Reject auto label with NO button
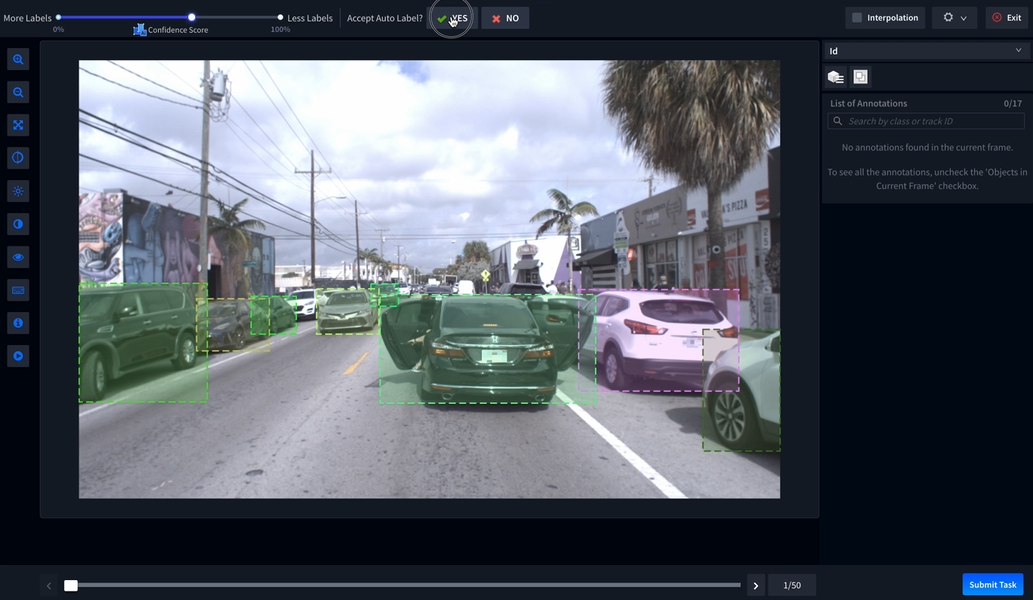Image resolution: width=1033 pixels, height=600 pixels. pos(505,18)
